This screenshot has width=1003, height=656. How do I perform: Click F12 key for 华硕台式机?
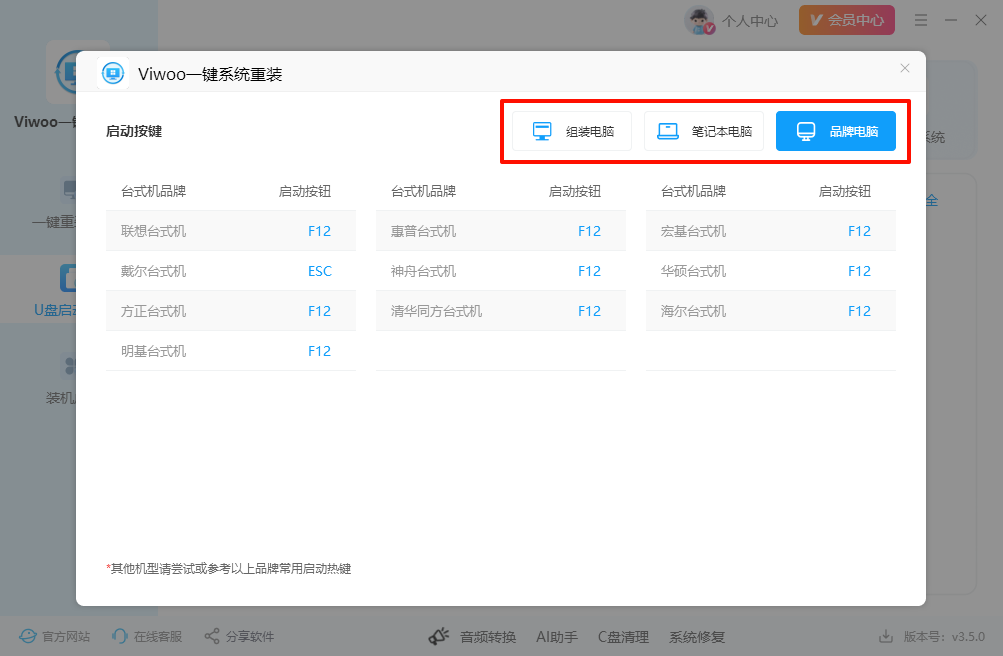click(859, 271)
